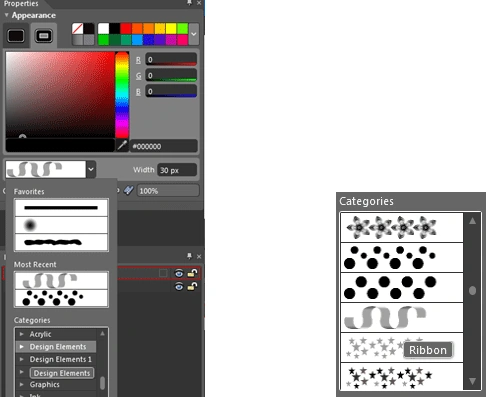Select the Graphics category label

click(x=45, y=384)
